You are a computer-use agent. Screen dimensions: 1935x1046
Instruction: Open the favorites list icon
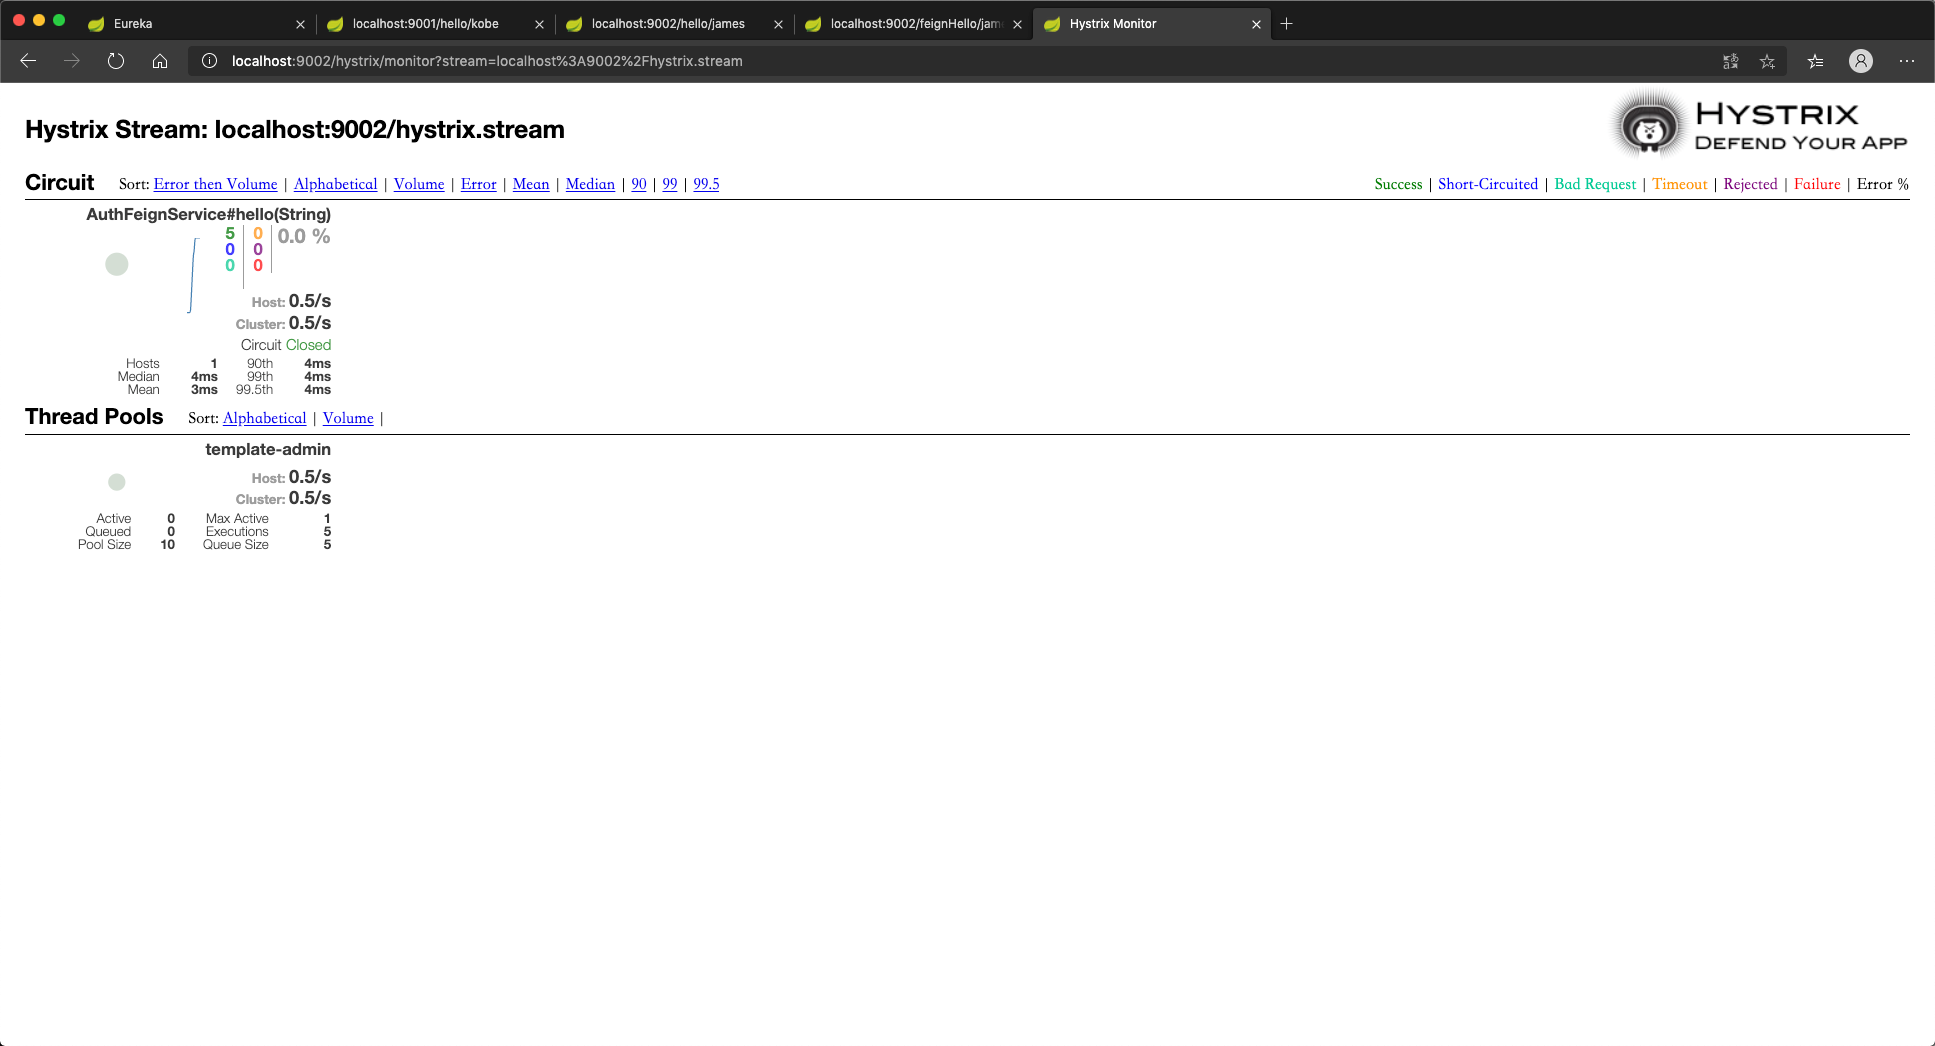pyautogui.click(x=1815, y=61)
